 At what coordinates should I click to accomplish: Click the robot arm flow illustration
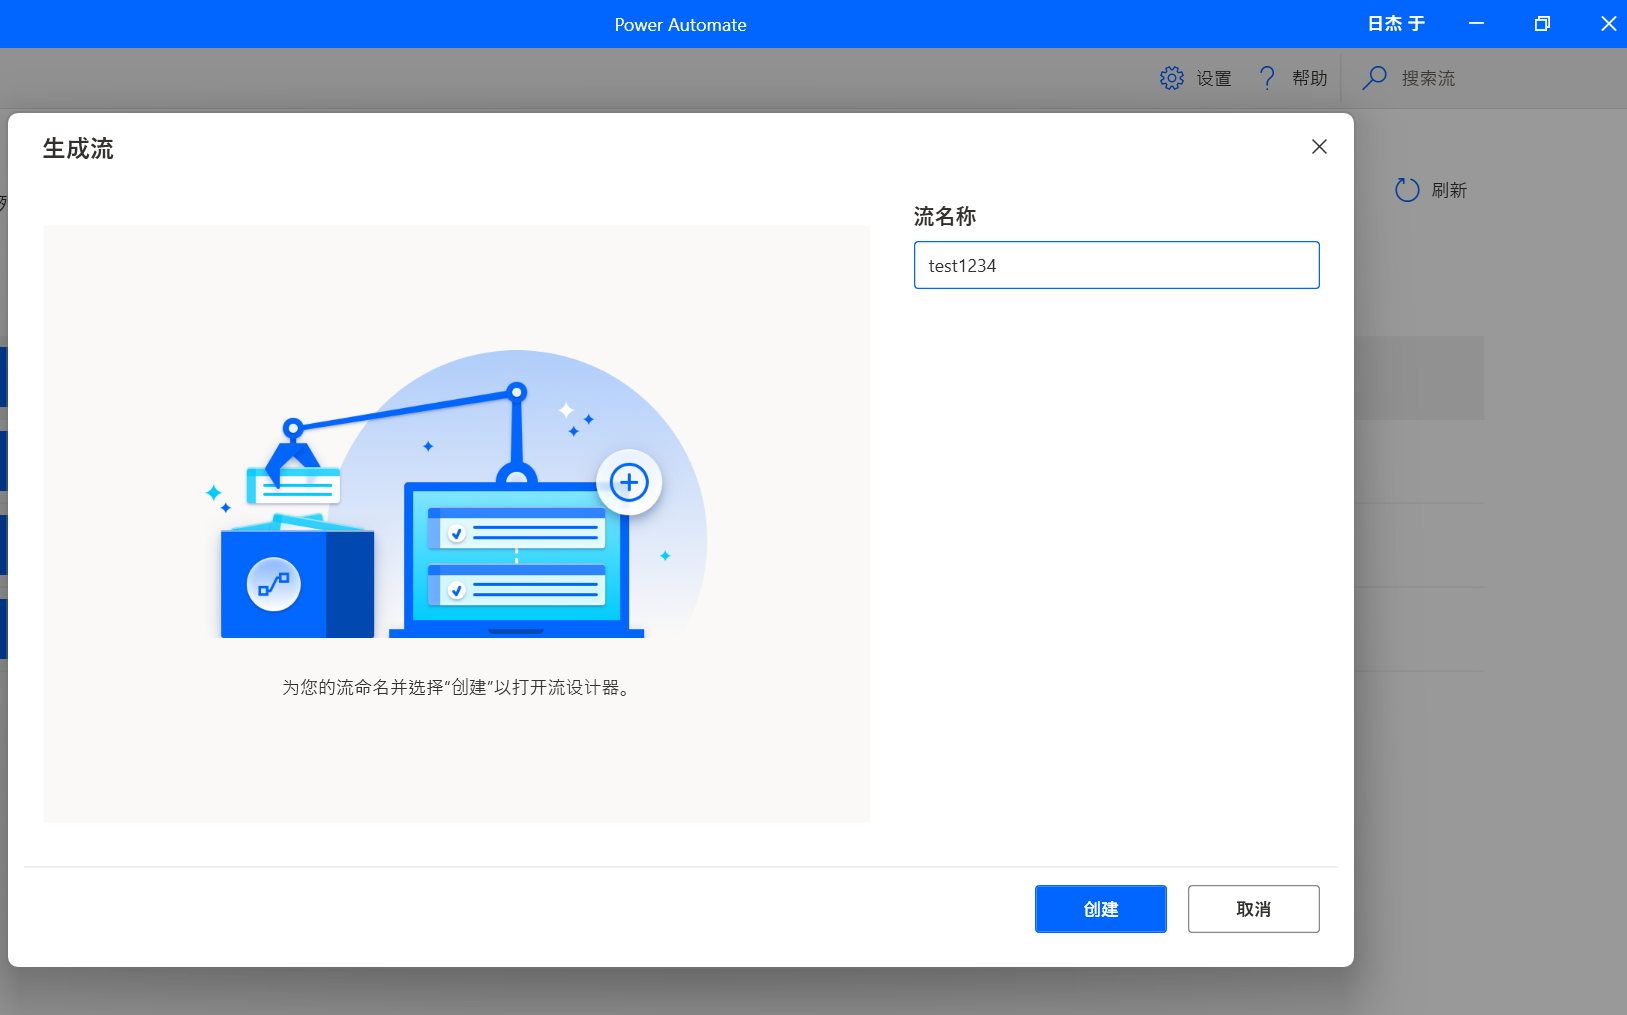tap(456, 495)
